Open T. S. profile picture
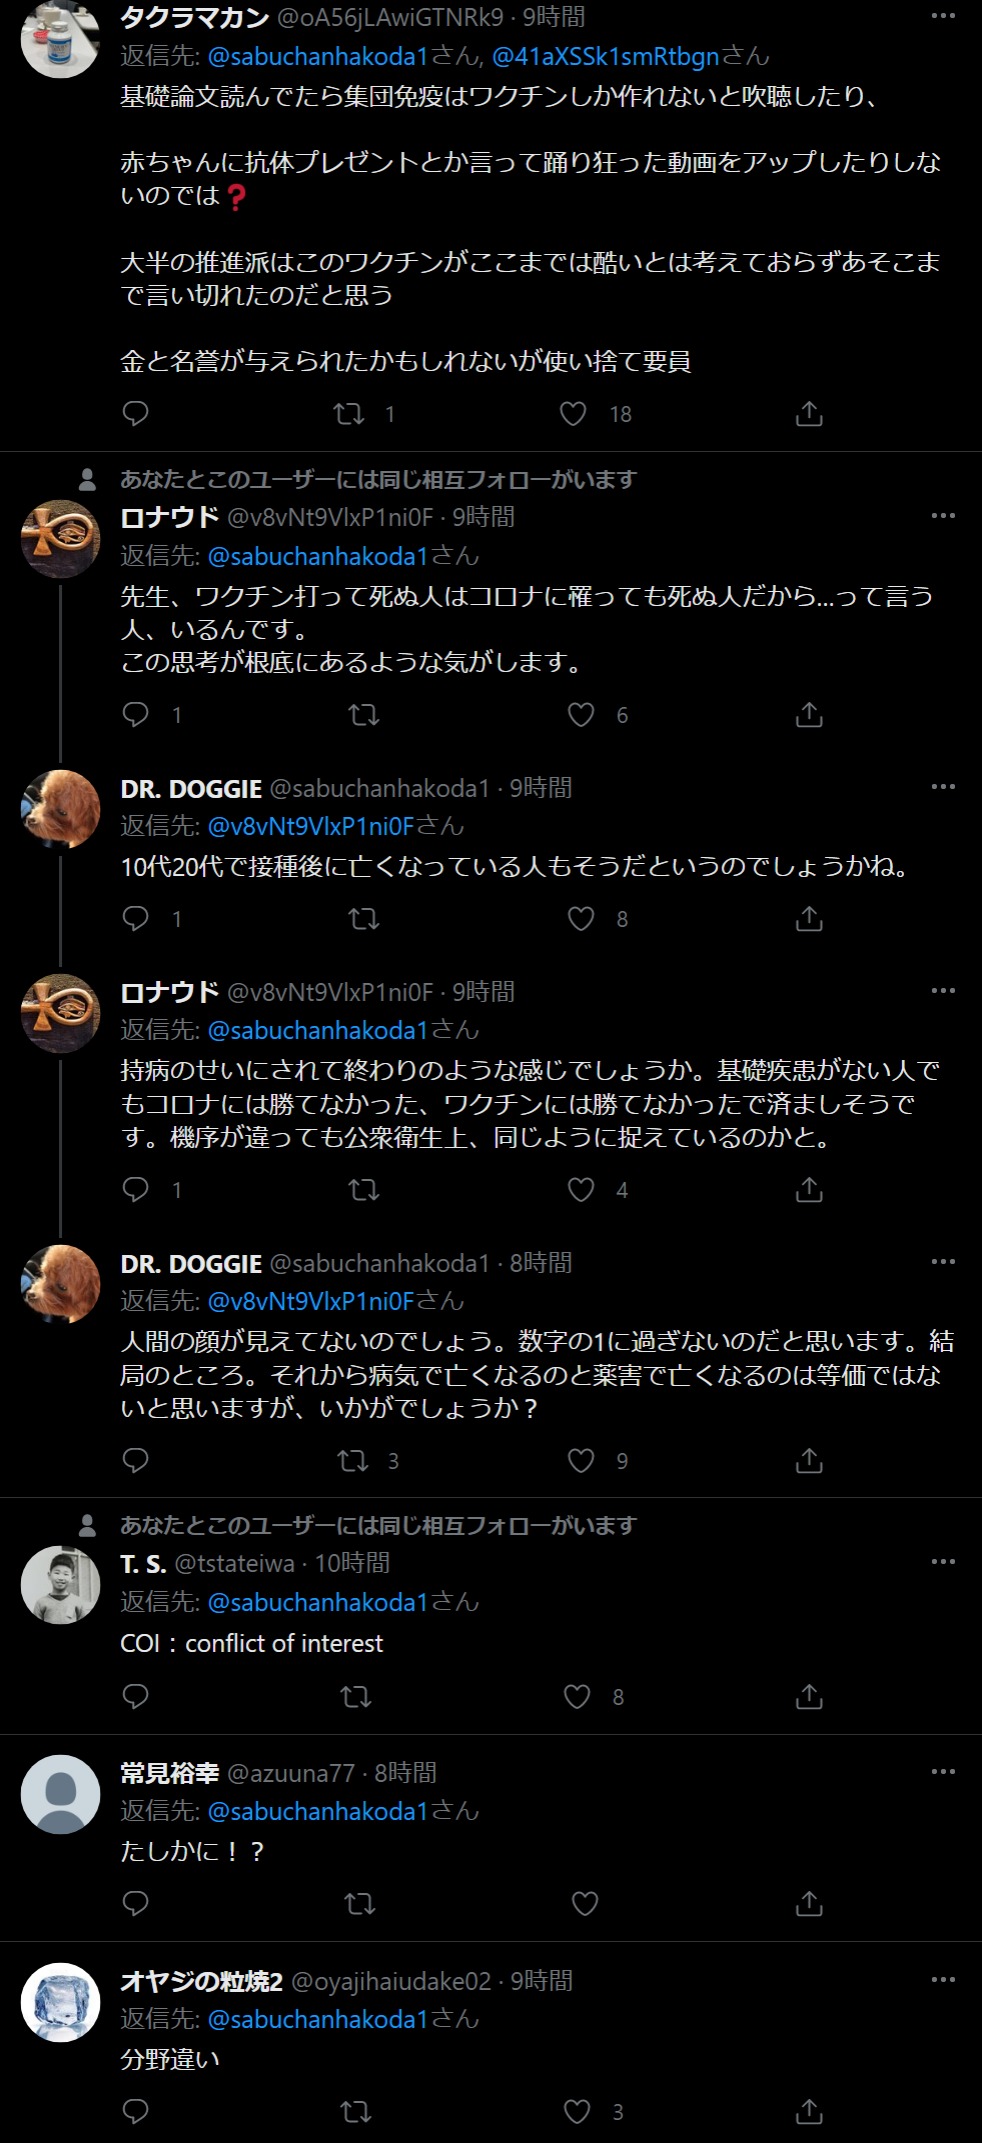The image size is (982, 2143). point(61,1585)
